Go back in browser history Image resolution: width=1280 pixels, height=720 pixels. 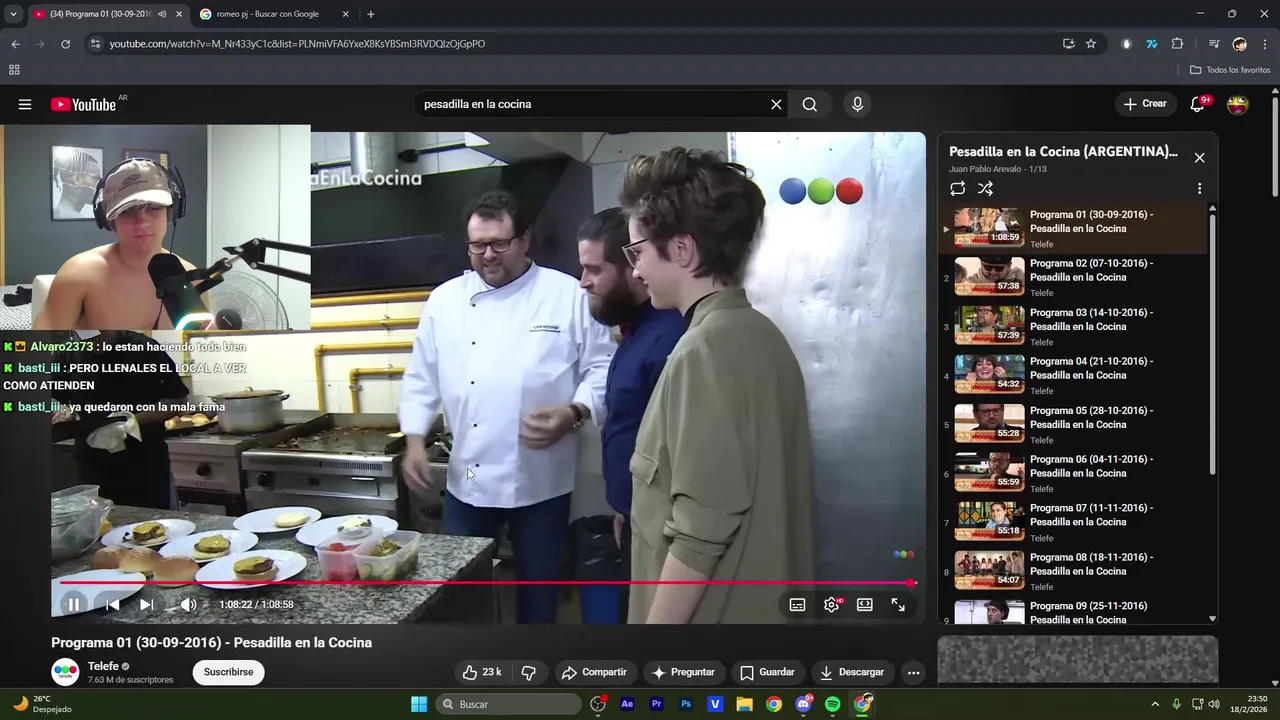[x=15, y=44]
